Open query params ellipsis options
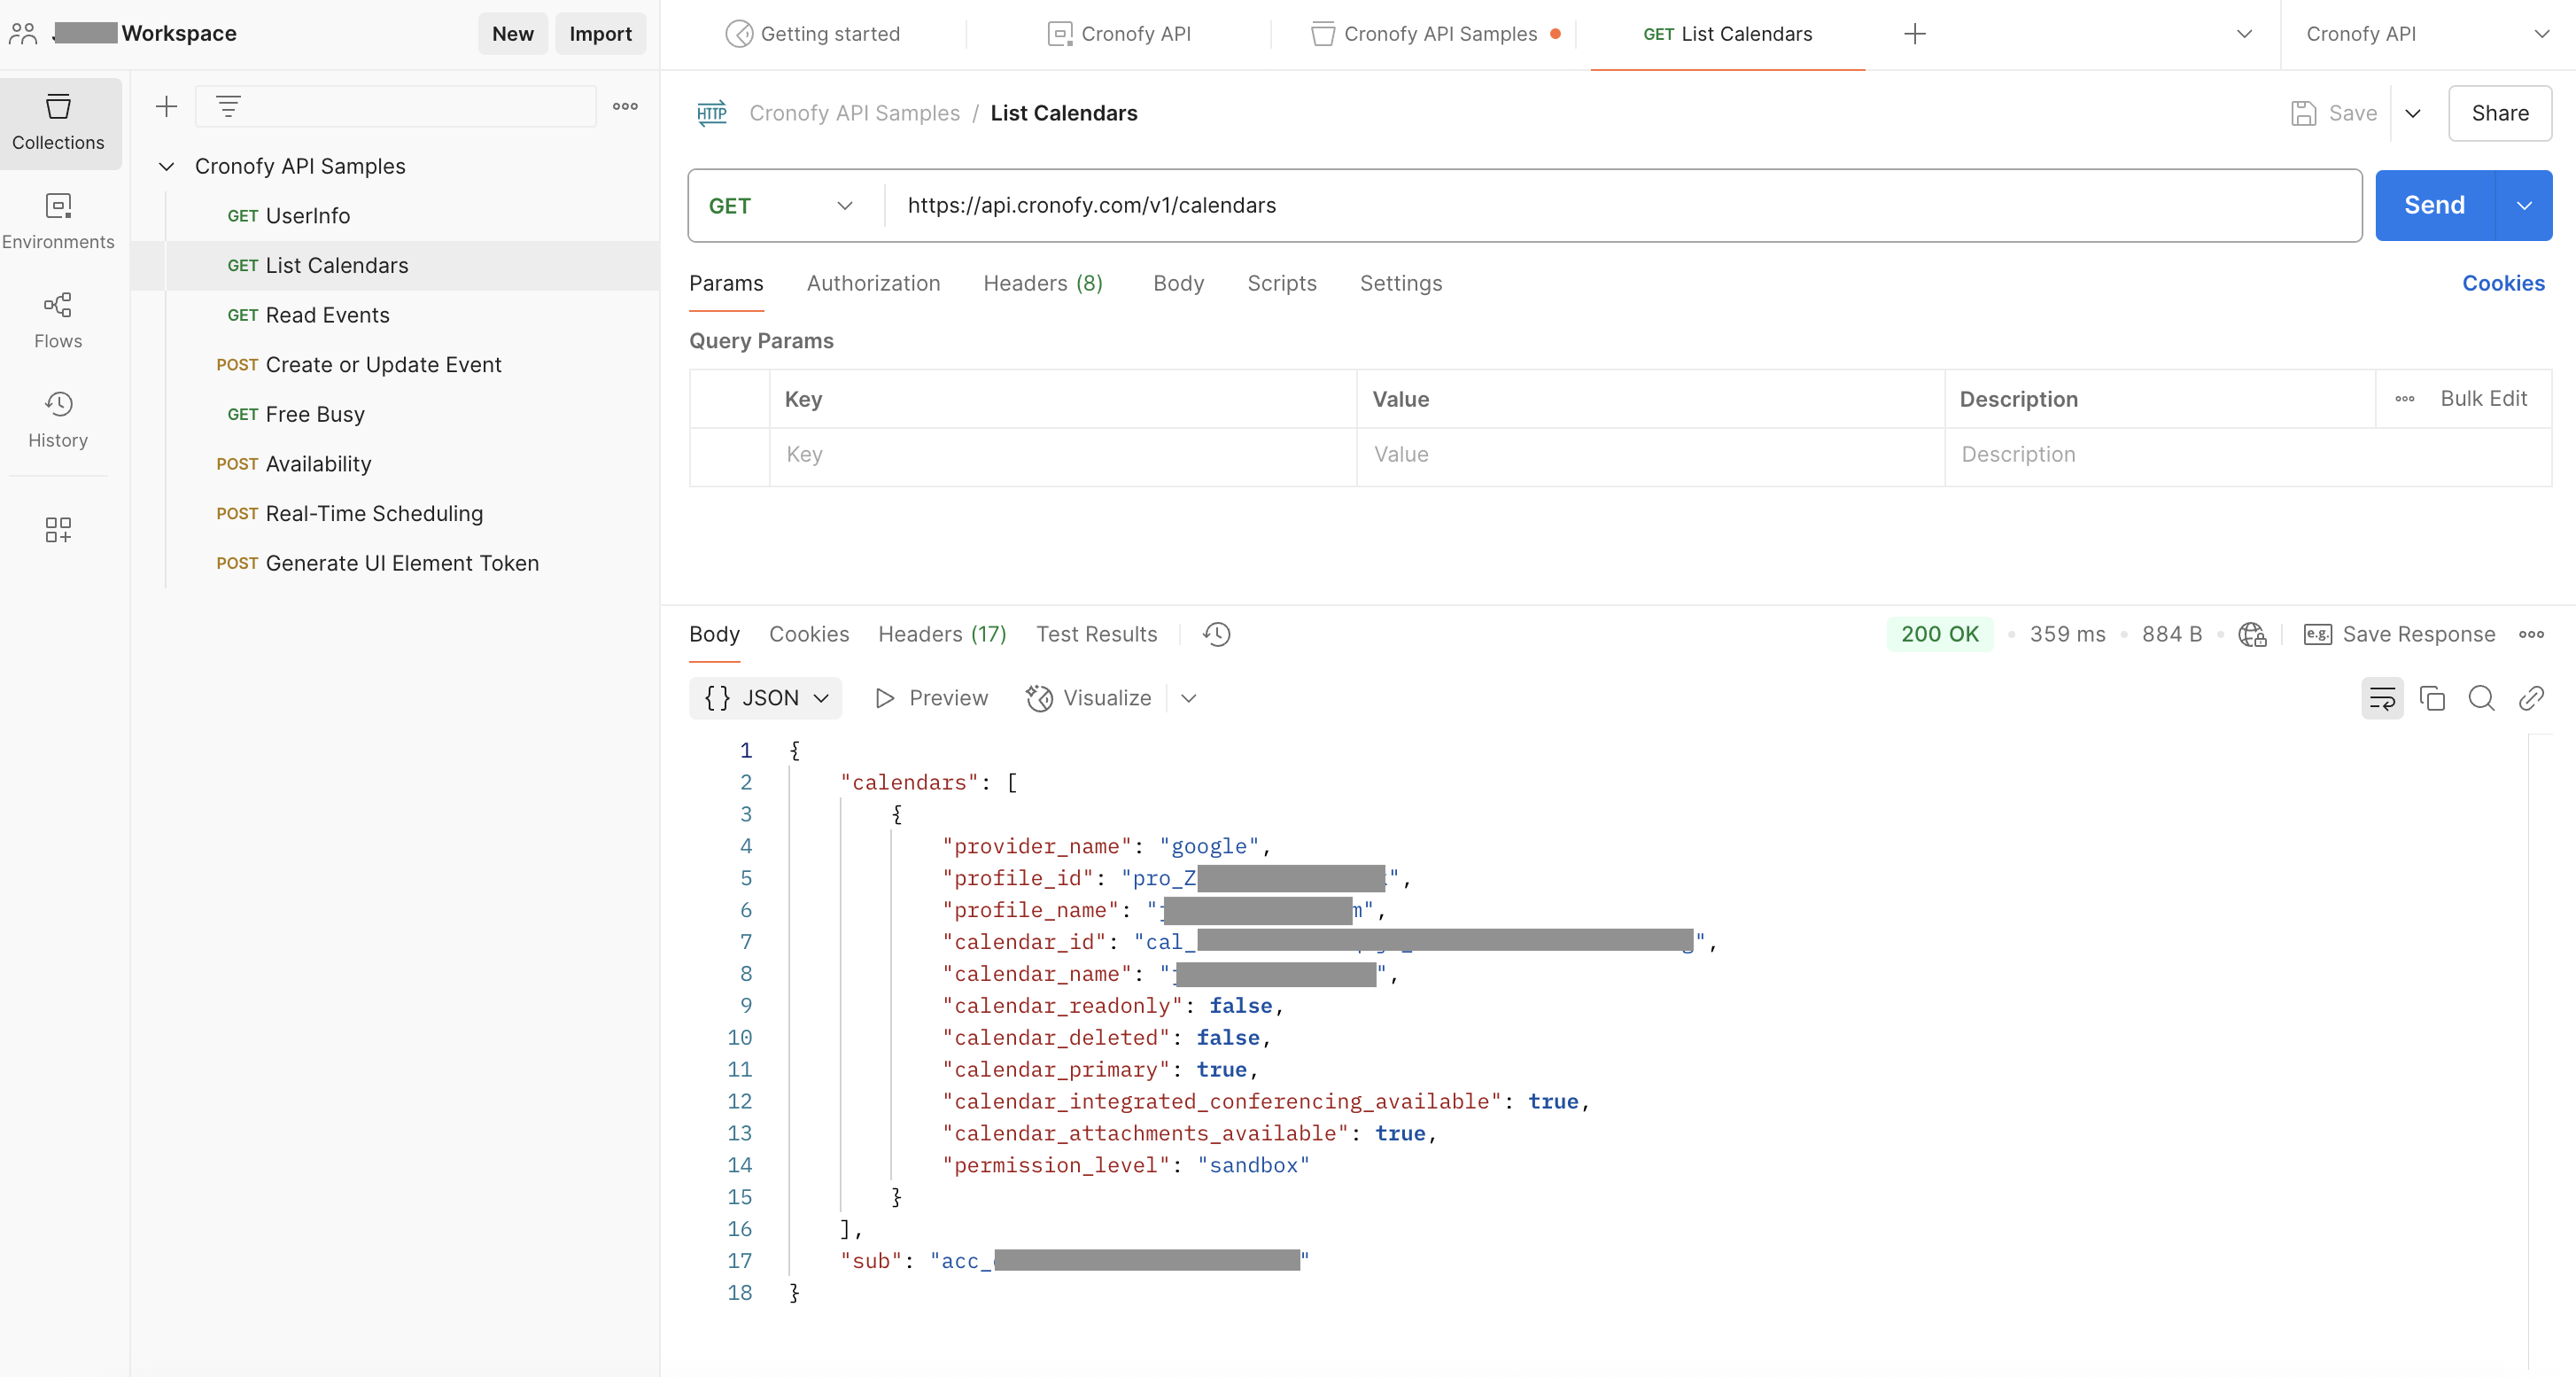 2405,399
